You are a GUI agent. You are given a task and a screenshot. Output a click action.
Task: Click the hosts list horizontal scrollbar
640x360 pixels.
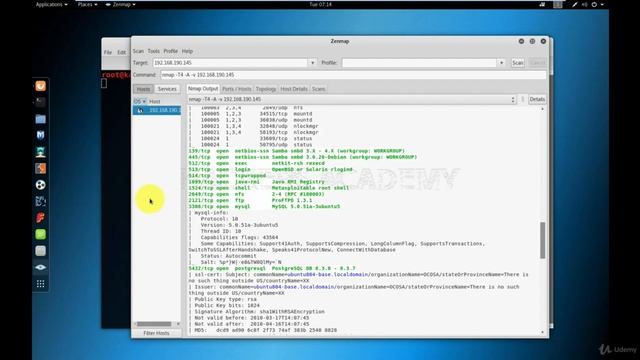click(154, 324)
